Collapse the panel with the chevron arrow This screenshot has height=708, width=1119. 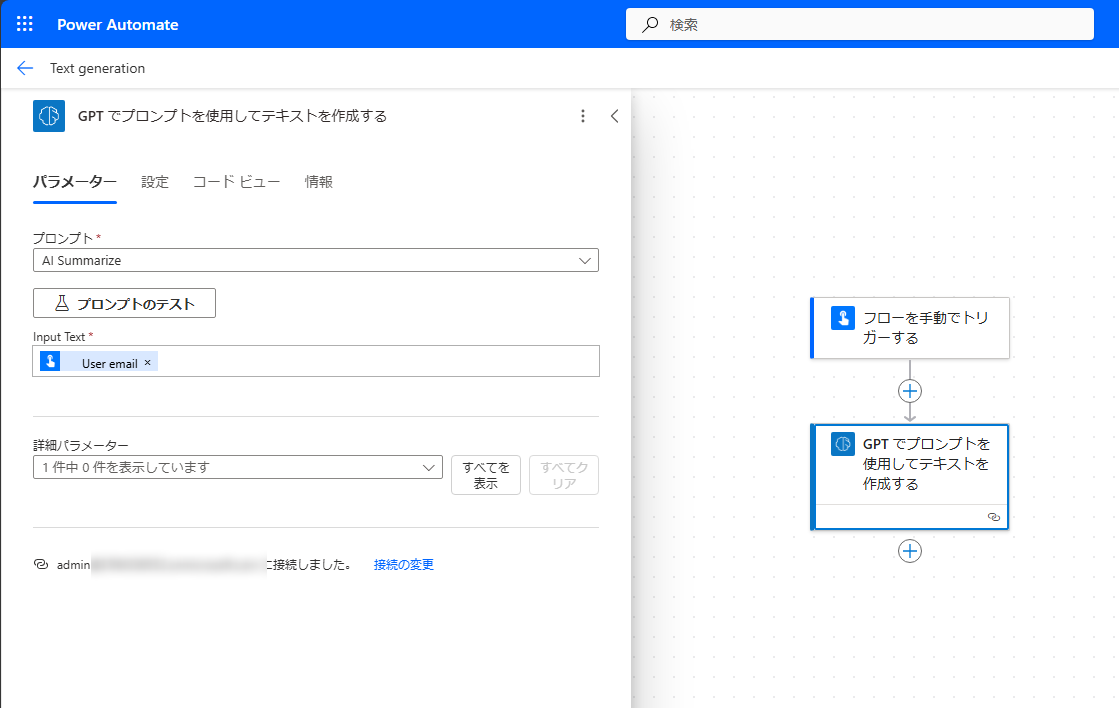pos(614,116)
